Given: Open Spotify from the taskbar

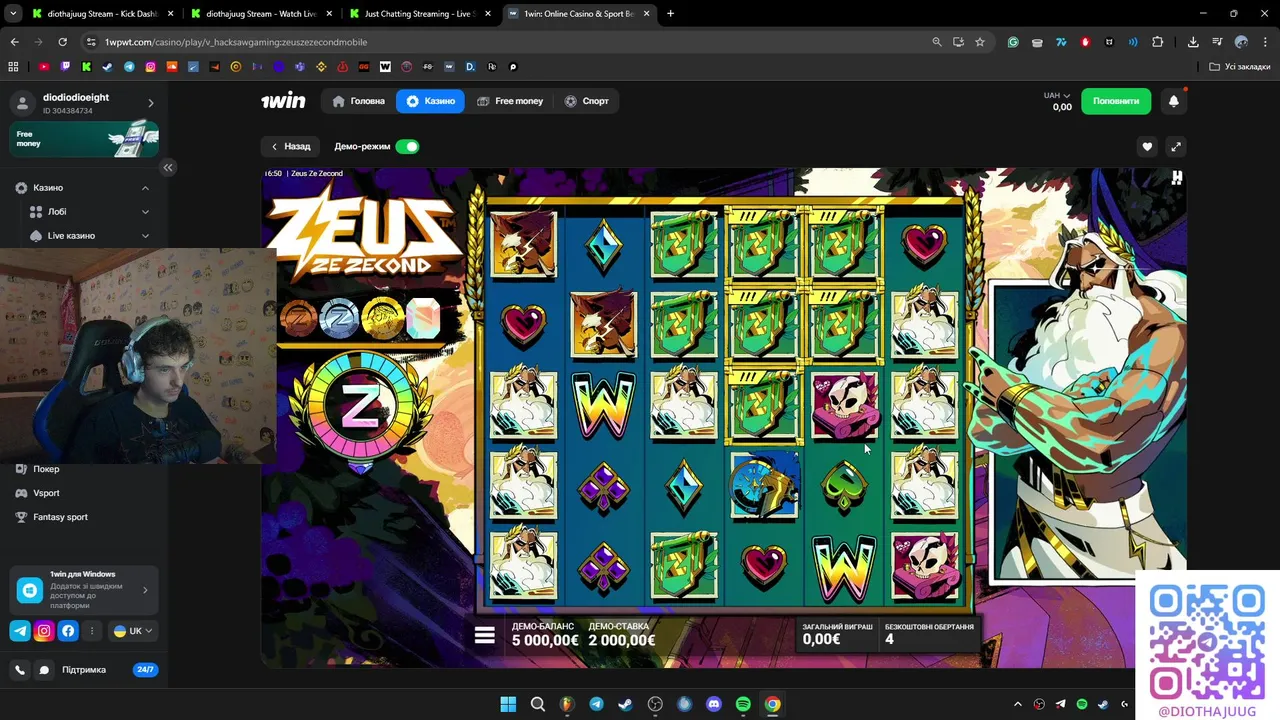Looking at the screenshot, I should 743,704.
